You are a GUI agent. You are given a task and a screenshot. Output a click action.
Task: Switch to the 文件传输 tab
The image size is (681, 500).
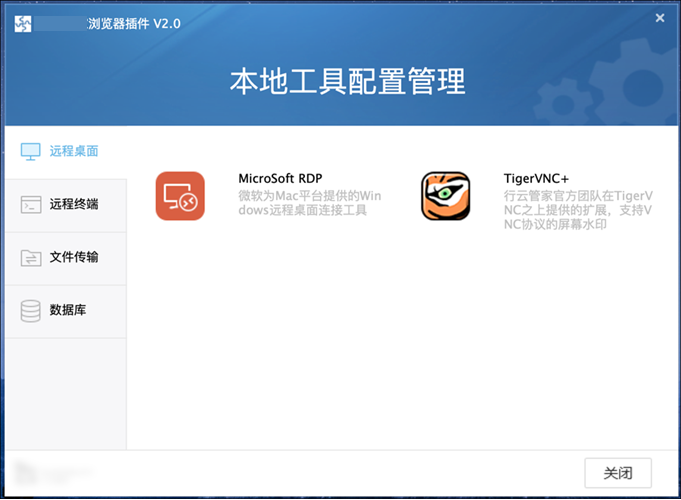(x=66, y=258)
